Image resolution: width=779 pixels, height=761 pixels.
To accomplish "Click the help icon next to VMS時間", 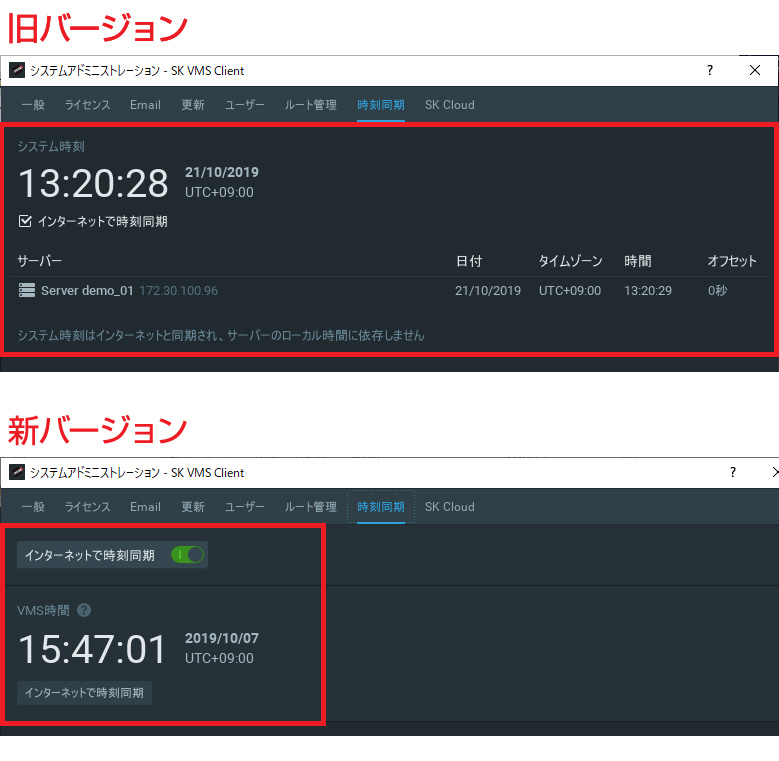I will (84, 610).
